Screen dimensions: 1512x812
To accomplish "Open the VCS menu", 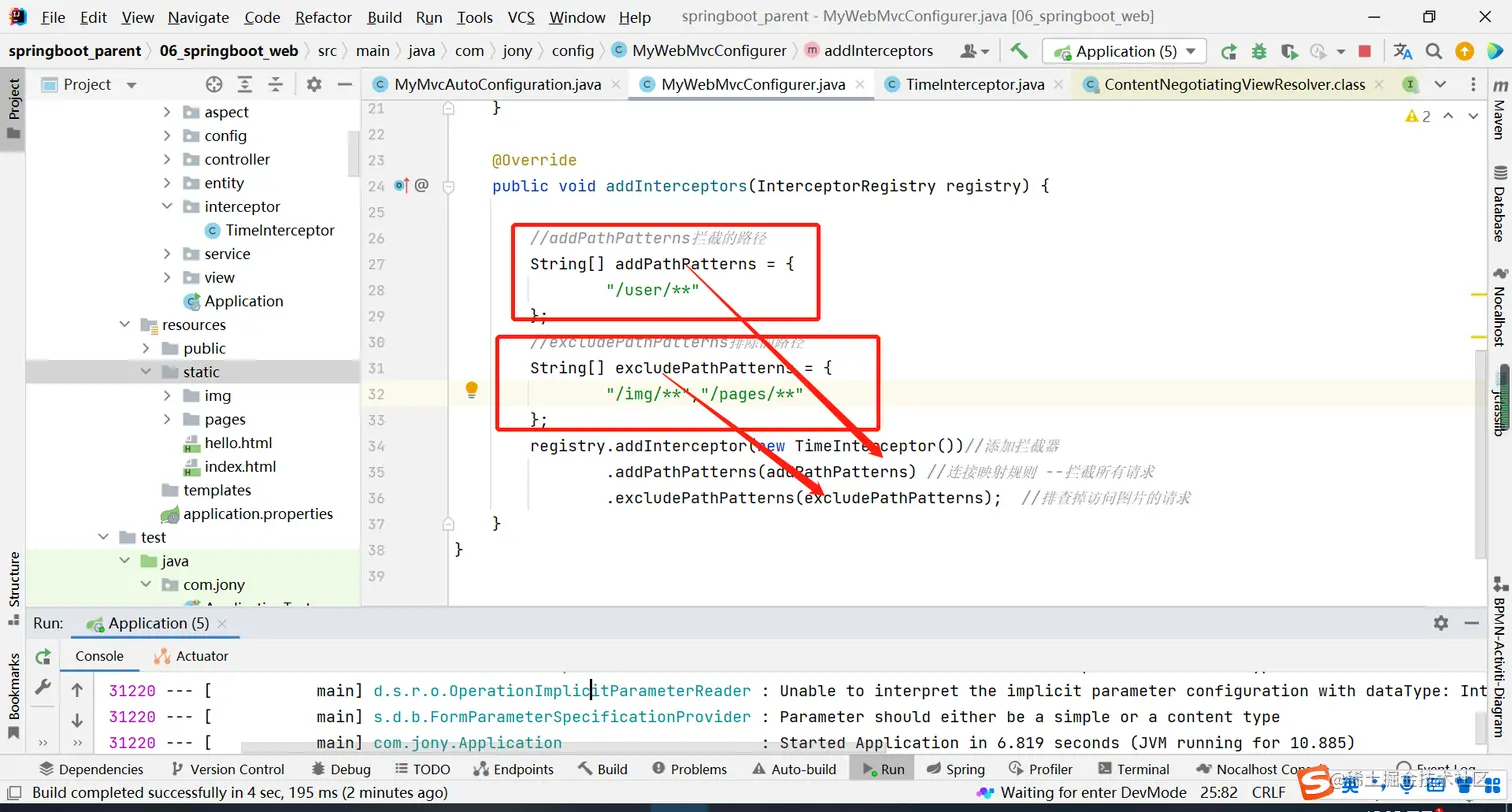I will tap(521, 17).
